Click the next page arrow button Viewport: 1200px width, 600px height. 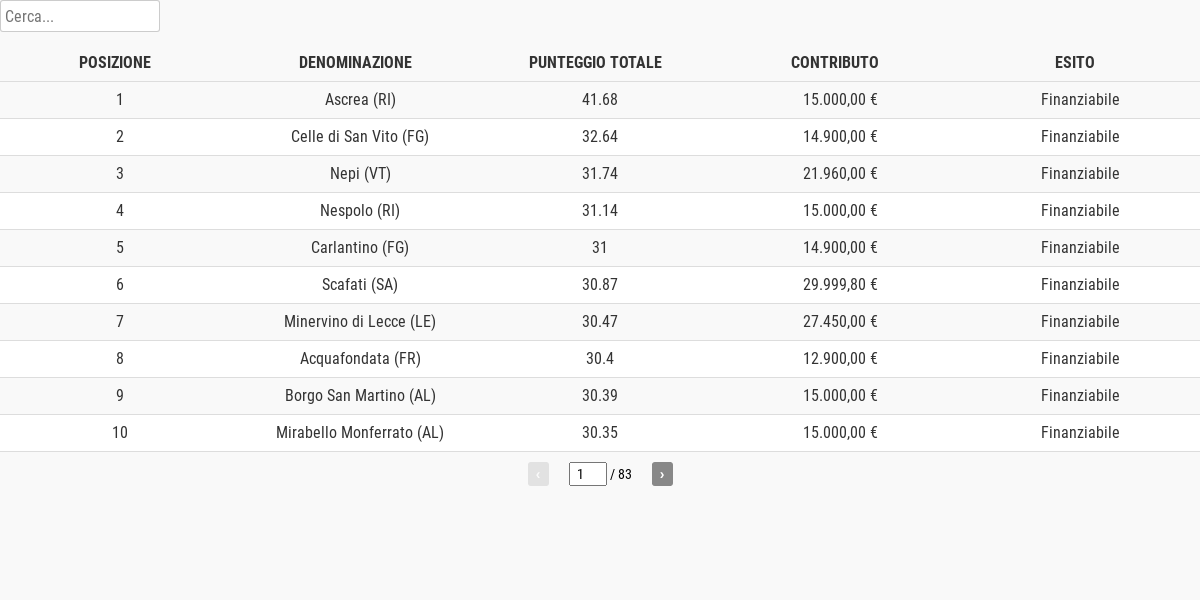pyautogui.click(x=662, y=474)
